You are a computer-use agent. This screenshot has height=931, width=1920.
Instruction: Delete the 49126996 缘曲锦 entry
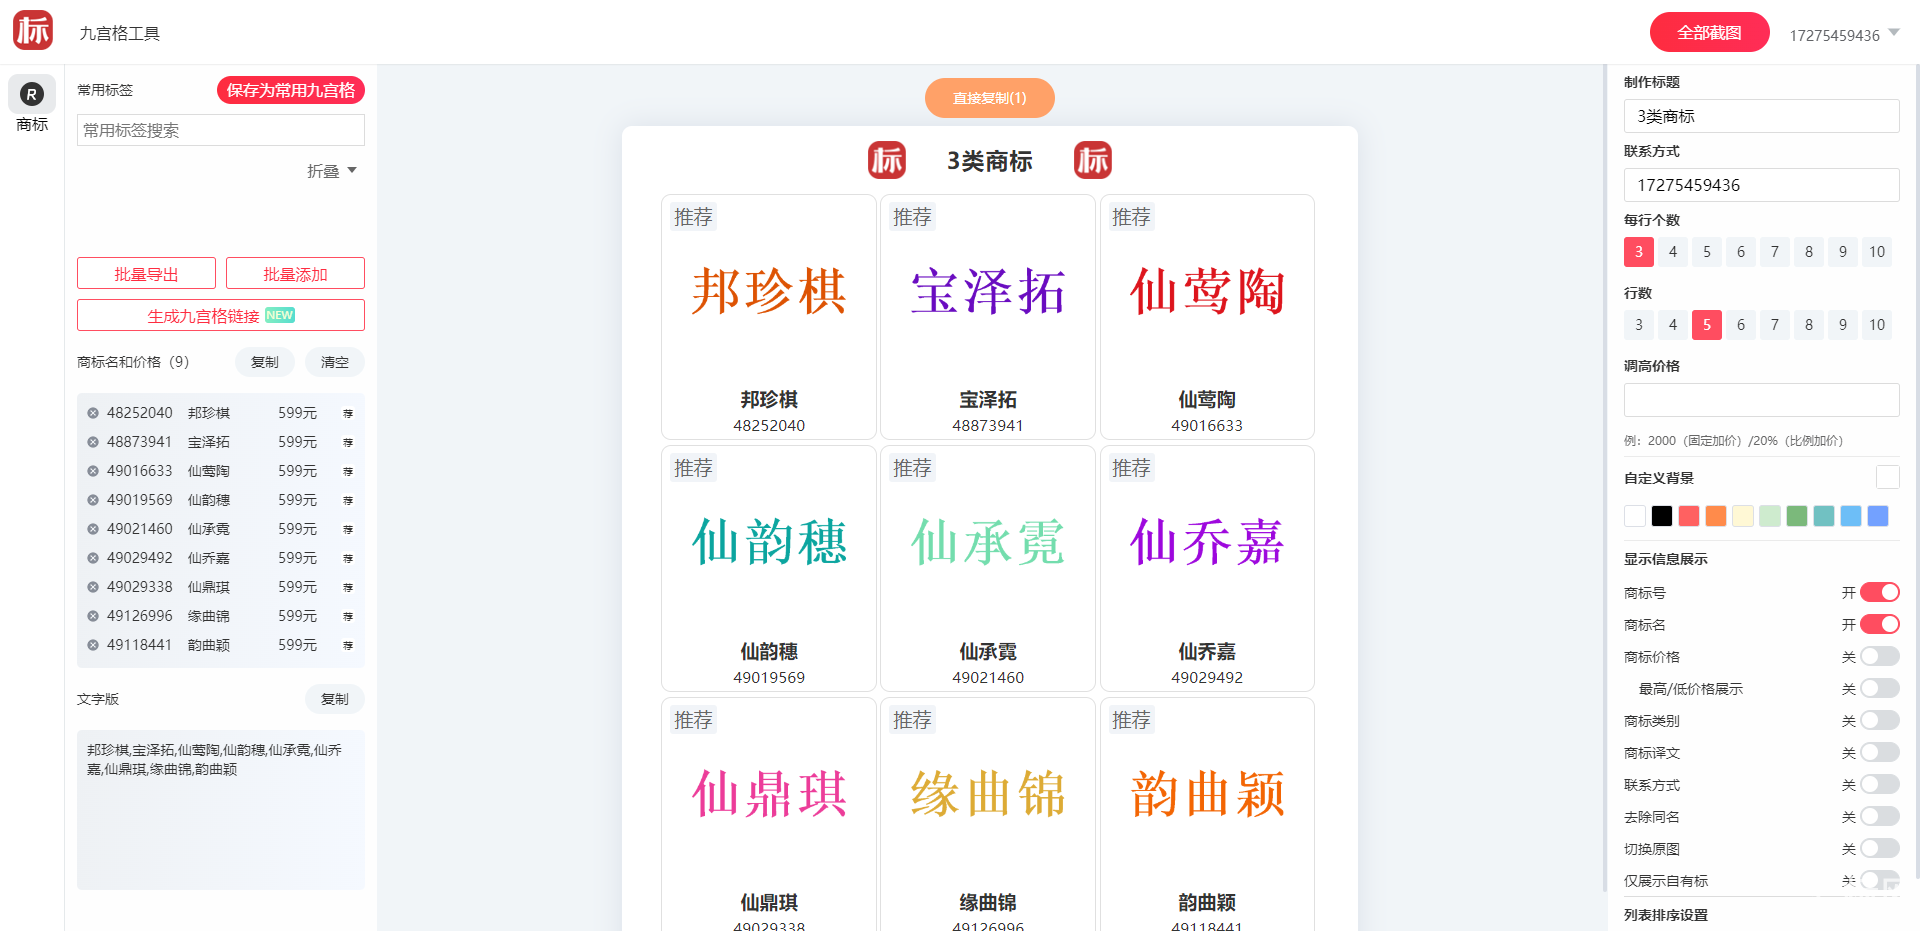point(93,616)
